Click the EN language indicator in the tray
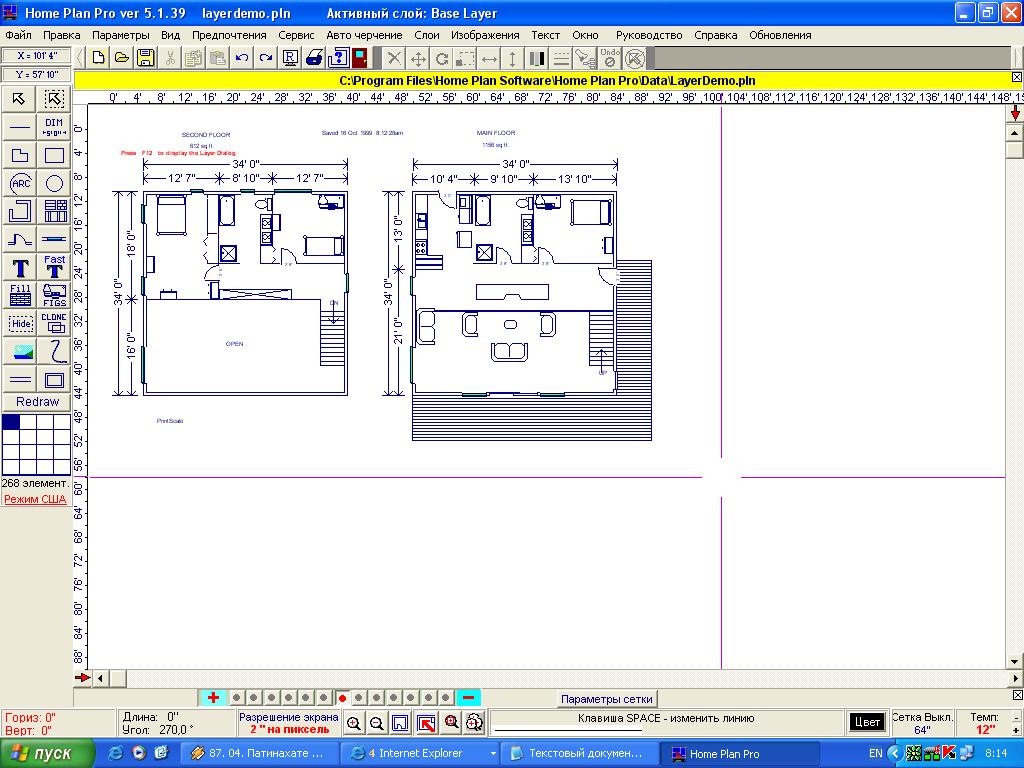The height and width of the screenshot is (768, 1024). pos(875,753)
